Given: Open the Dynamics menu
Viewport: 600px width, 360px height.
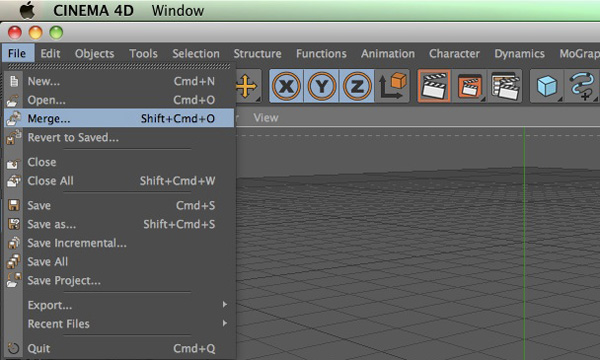Looking at the screenshot, I should point(519,54).
